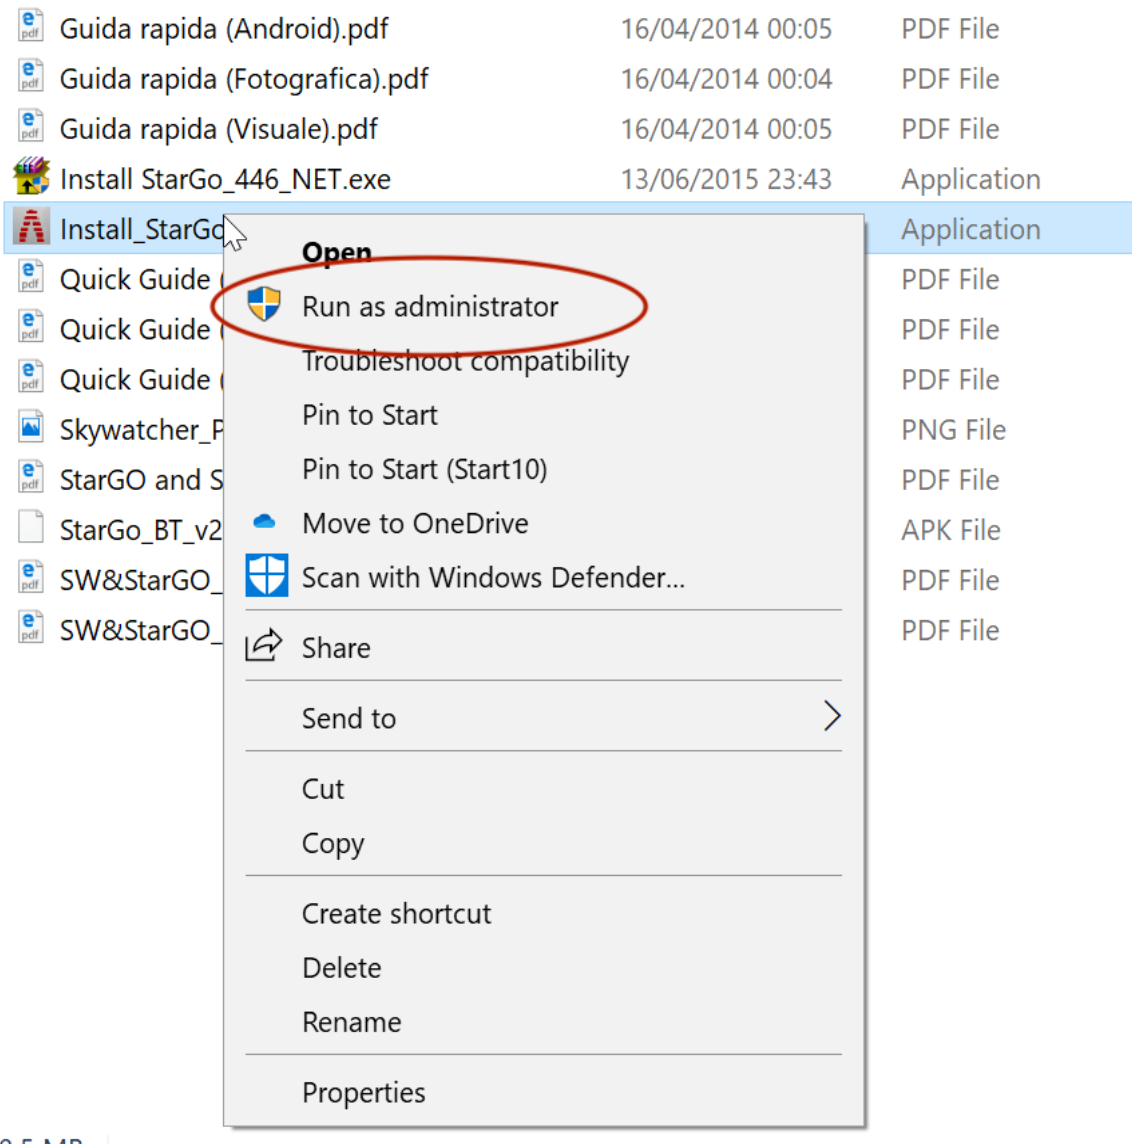The image size is (1132, 1144).
Task: Click the blank file icon of StarGo_BT_v2
Action: pos(31,528)
